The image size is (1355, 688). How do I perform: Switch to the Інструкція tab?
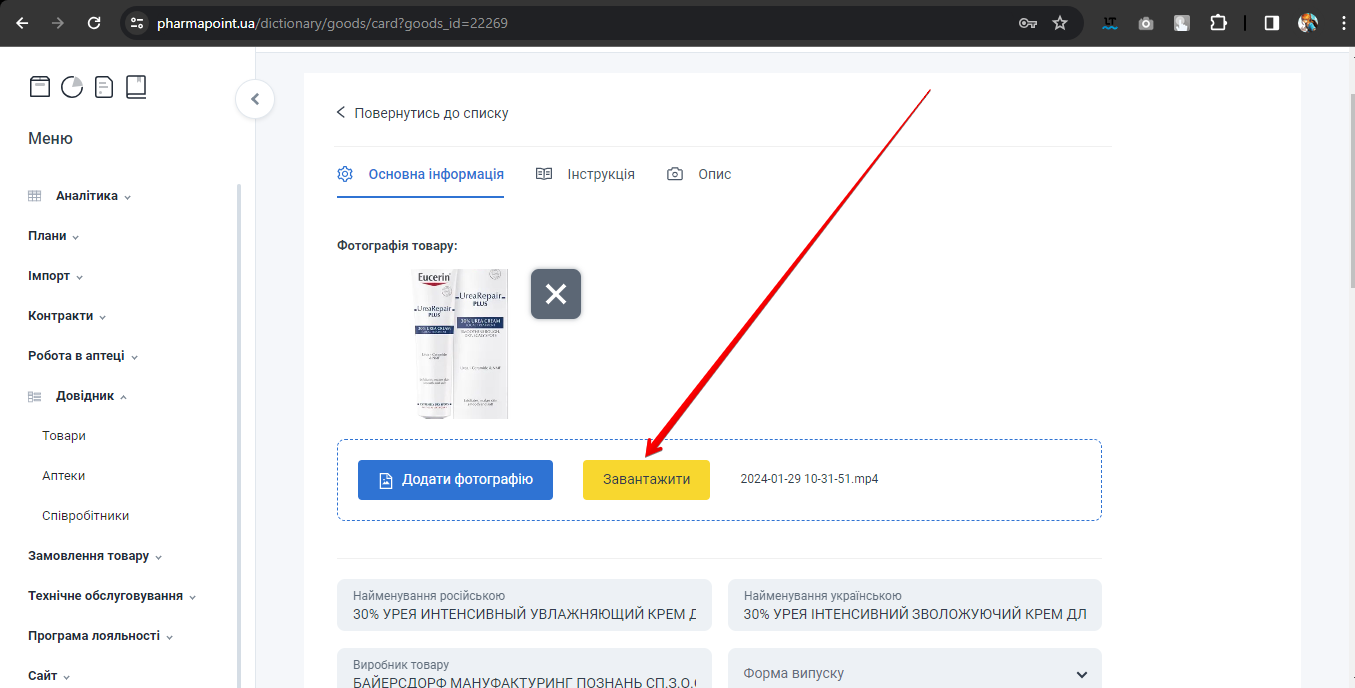[x=586, y=174]
